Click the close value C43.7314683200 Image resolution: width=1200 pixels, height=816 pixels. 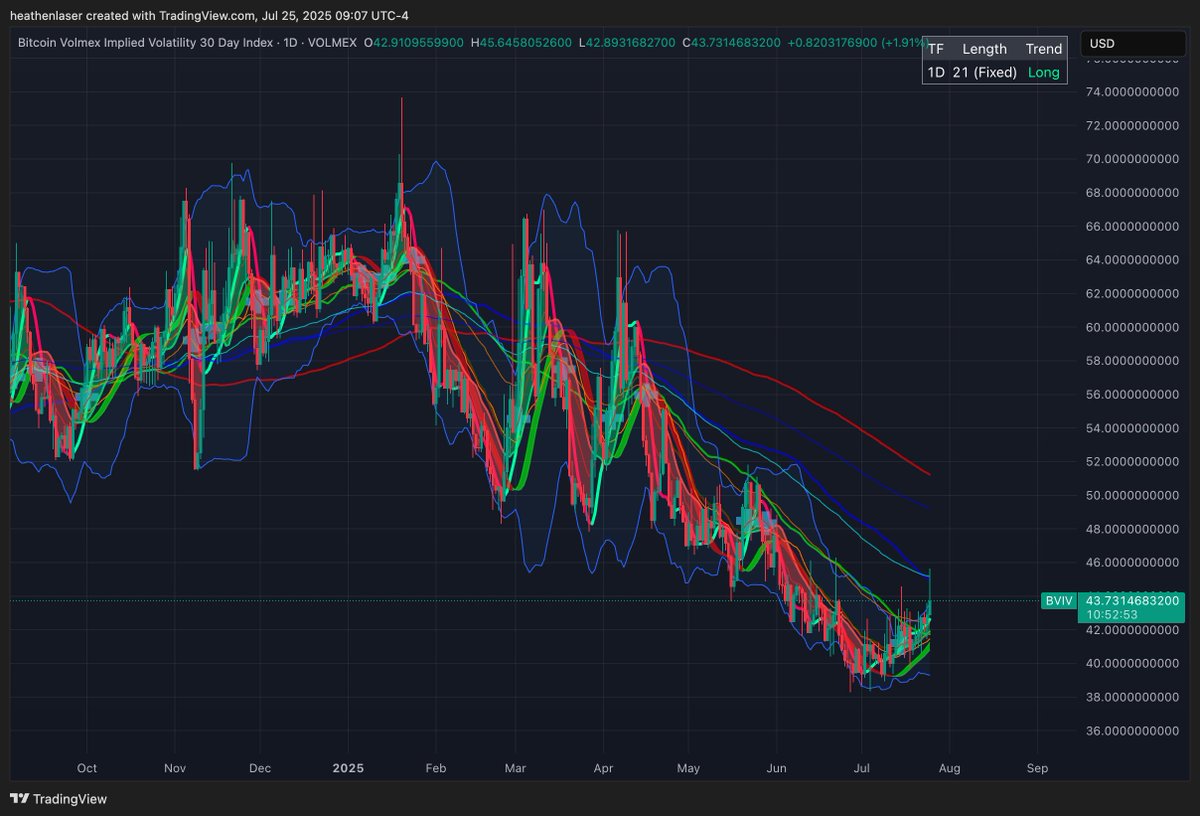(732, 43)
